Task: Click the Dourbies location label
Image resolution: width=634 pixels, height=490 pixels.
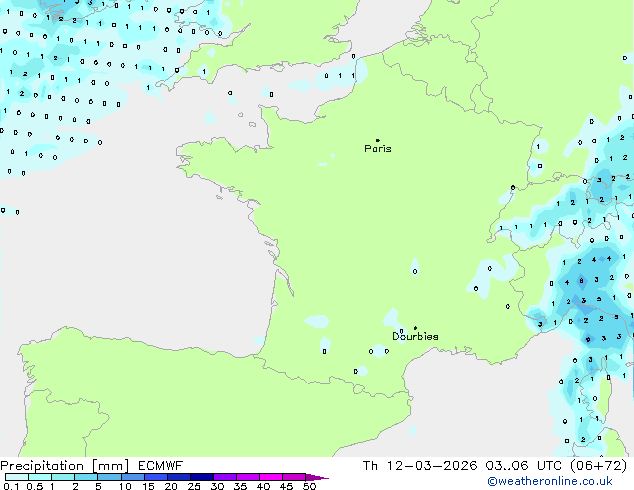Action: point(415,336)
